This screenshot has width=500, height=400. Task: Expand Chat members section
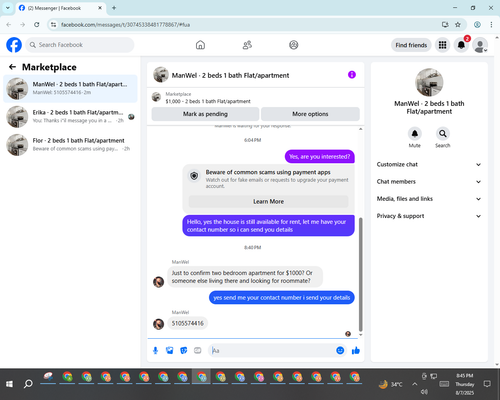click(429, 182)
